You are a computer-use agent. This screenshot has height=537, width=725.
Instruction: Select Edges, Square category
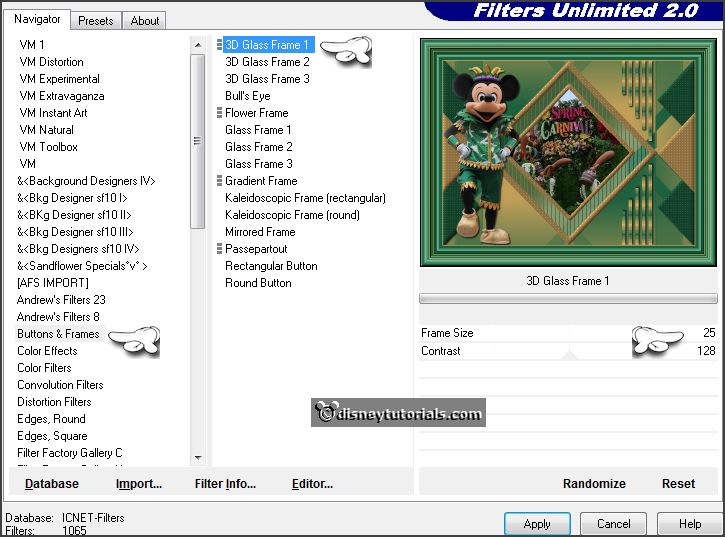click(52, 436)
